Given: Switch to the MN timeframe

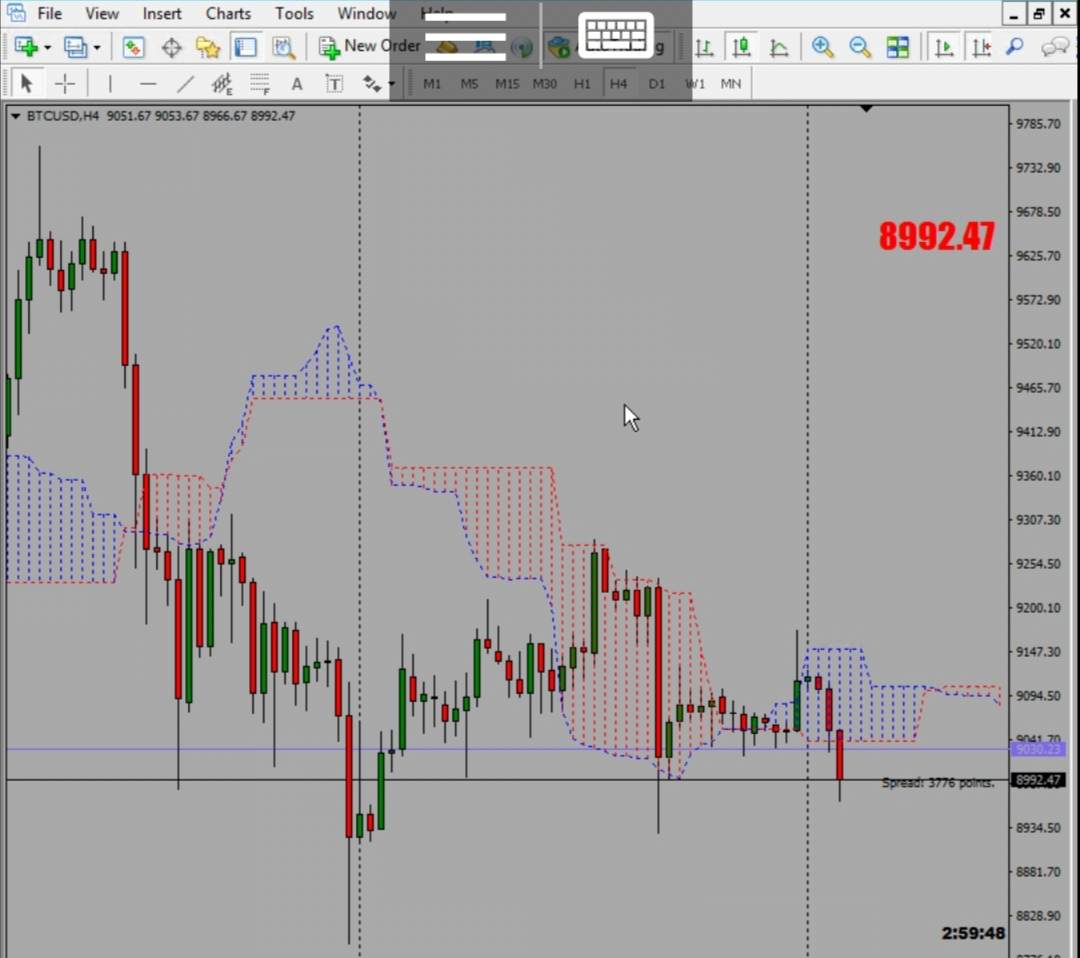Looking at the screenshot, I should coord(731,83).
